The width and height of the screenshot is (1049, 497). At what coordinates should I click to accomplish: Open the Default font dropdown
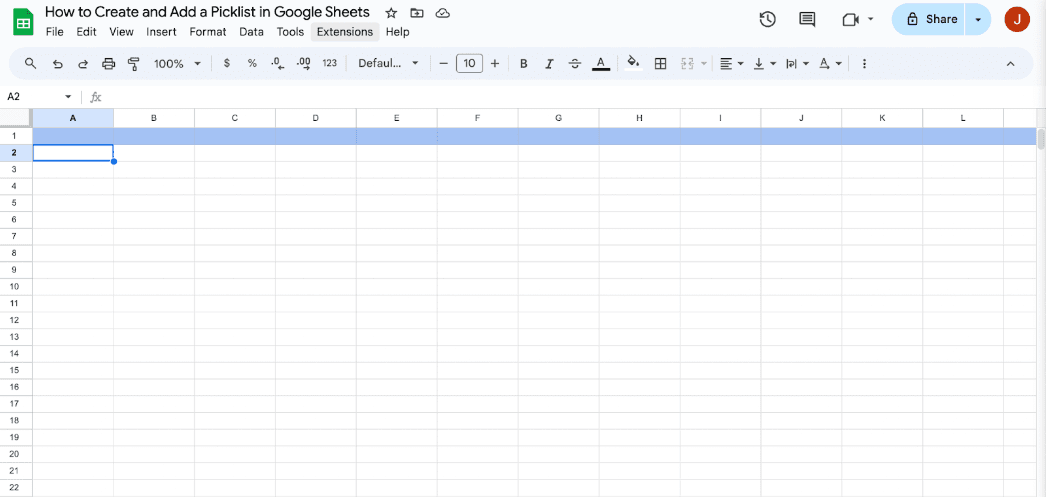pyautogui.click(x=389, y=64)
